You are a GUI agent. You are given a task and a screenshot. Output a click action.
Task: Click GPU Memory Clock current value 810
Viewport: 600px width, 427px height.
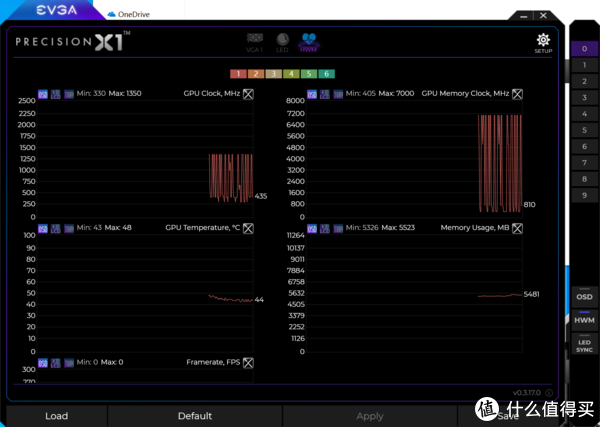[x=529, y=205]
